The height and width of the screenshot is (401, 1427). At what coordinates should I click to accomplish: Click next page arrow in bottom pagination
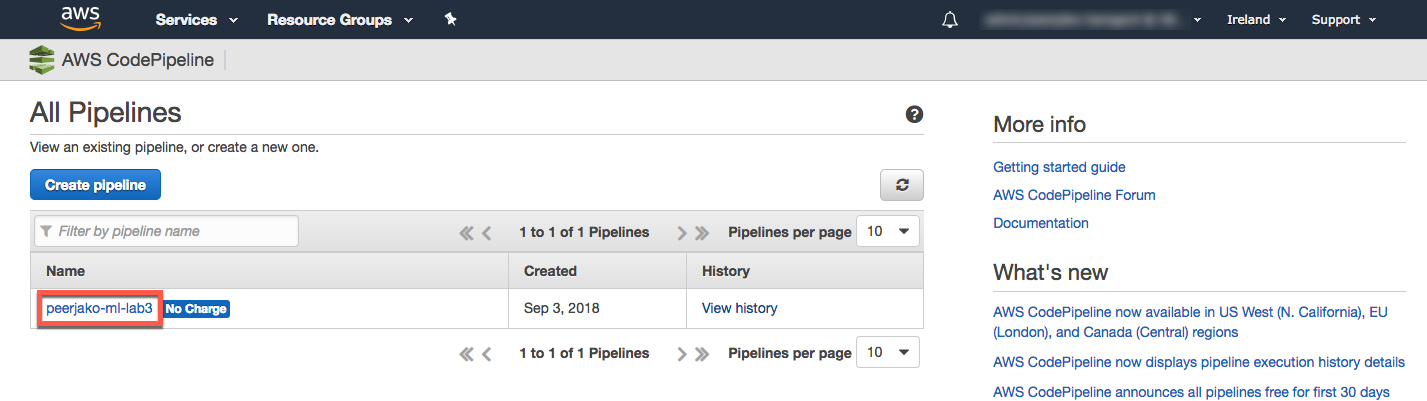(682, 353)
